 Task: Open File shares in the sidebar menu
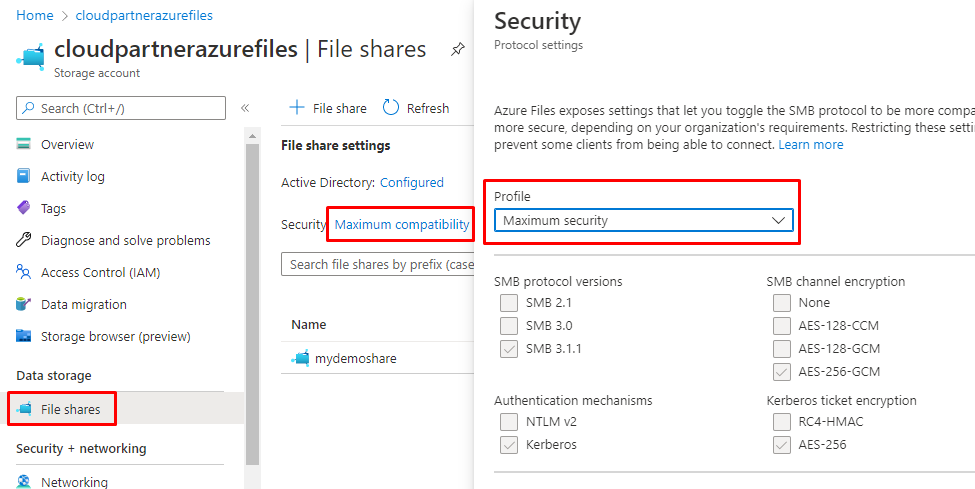(70, 409)
